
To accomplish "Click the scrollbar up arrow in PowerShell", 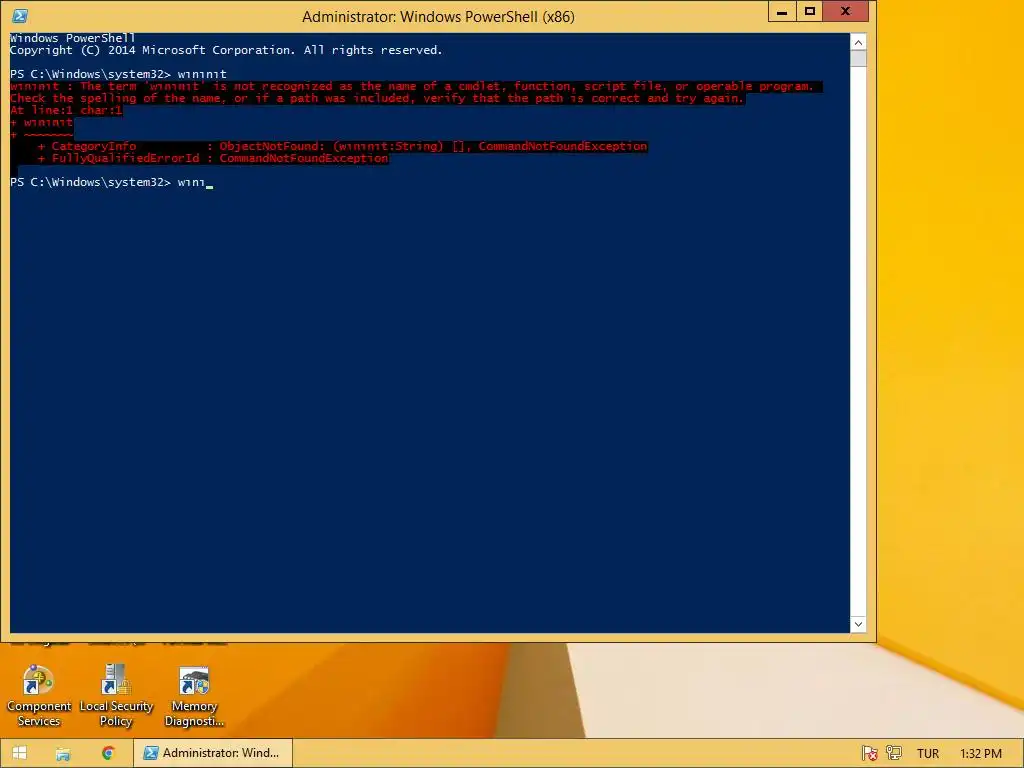I will (858, 42).
